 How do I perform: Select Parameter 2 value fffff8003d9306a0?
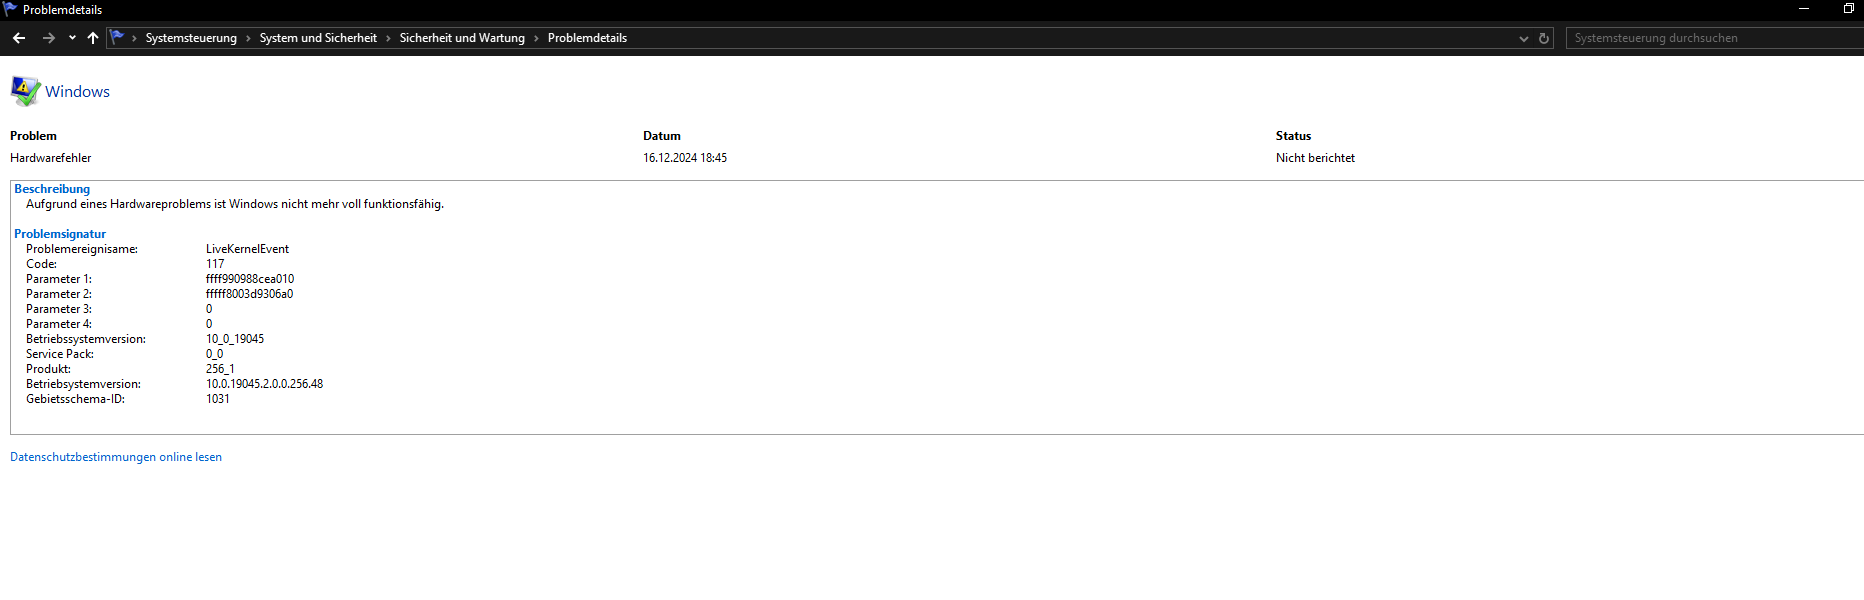click(250, 294)
